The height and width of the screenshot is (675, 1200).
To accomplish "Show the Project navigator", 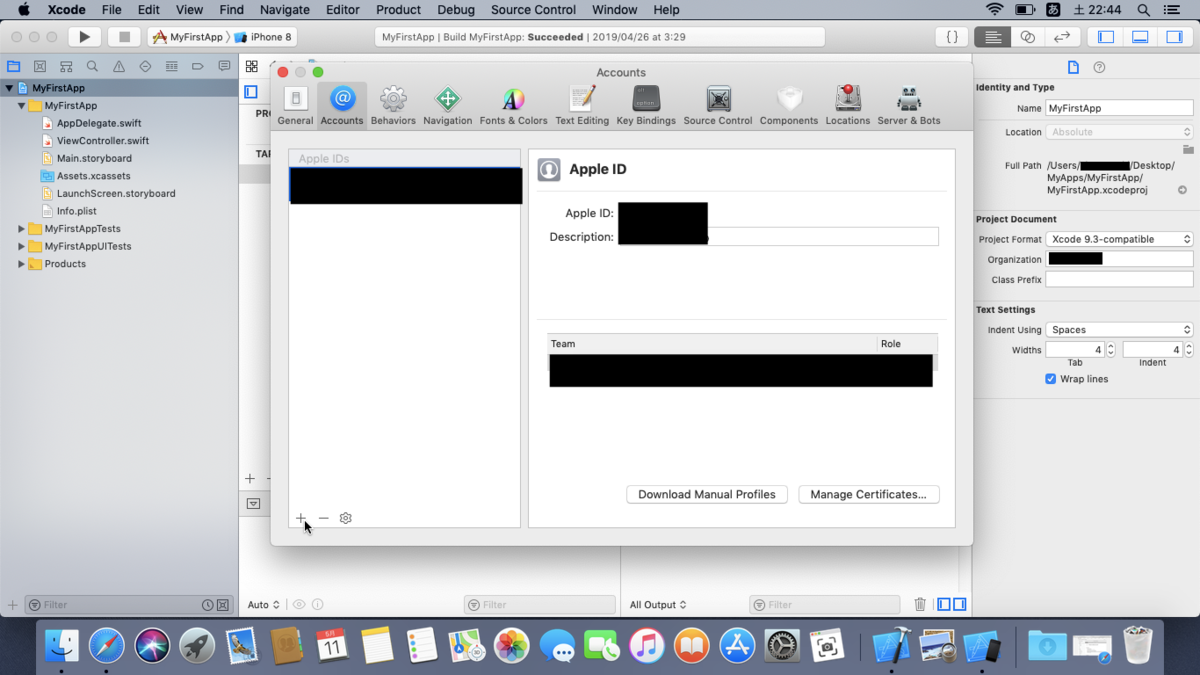I will pyautogui.click(x=14, y=67).
